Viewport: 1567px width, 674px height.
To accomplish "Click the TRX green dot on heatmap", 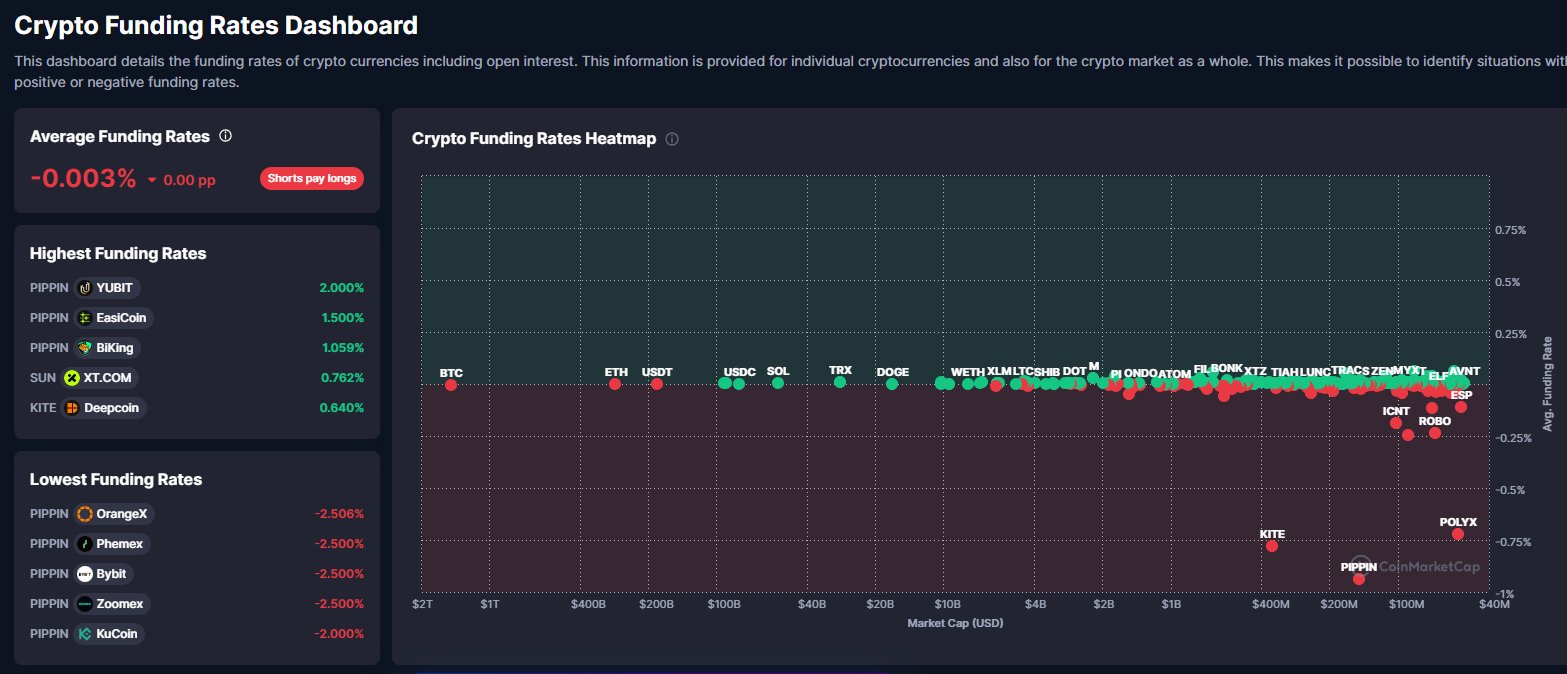I will [x=840, y=382].
